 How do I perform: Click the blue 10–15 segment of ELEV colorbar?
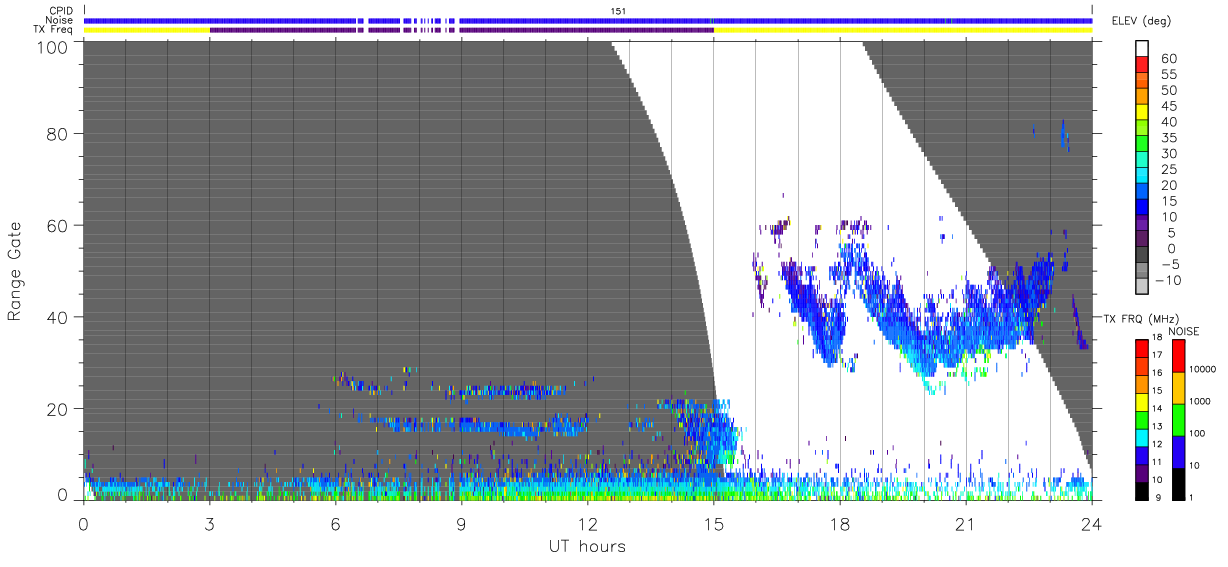[x=1143, y=209]
